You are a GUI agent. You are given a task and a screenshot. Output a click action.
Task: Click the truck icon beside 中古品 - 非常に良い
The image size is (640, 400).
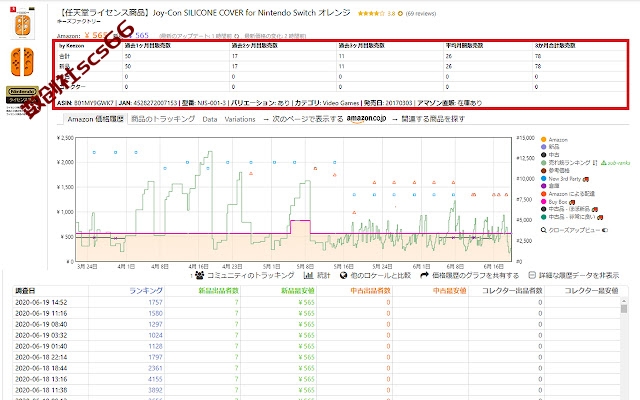pos(600,217)
